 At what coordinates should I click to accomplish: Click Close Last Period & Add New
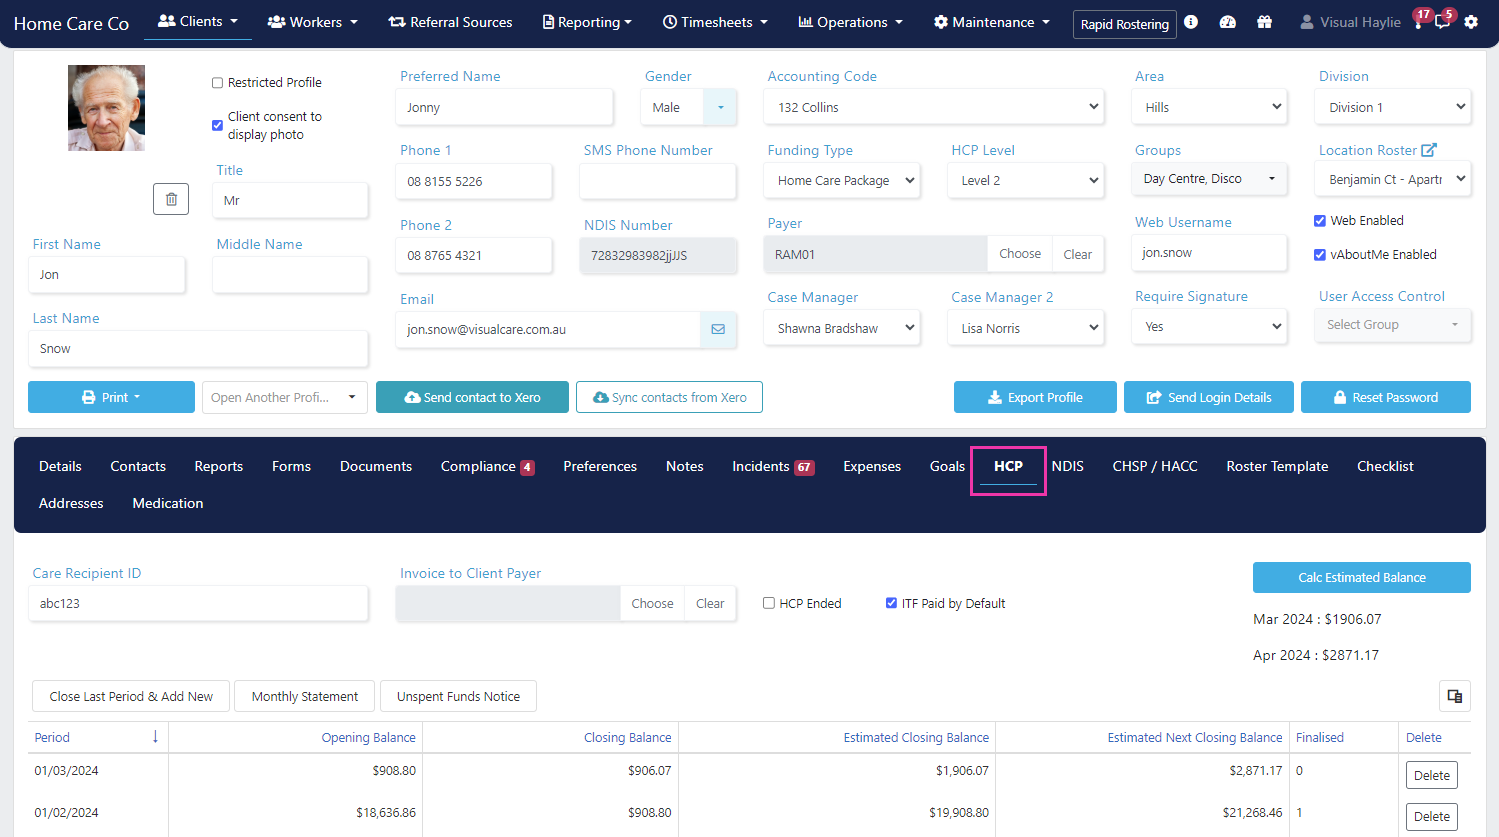pyautogui.click(x=131, y=696)
